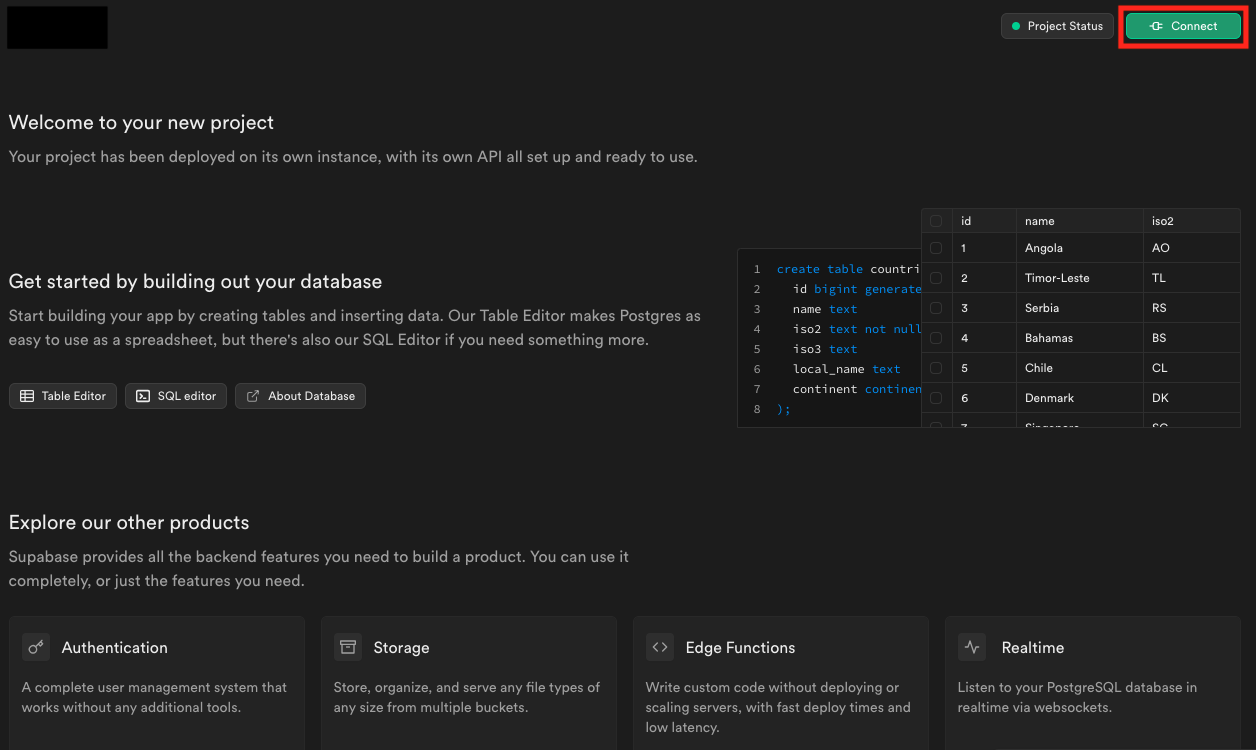Click the 'local_name text' code line
This screenshot has height=750, width=1256.
click(847, 369)
